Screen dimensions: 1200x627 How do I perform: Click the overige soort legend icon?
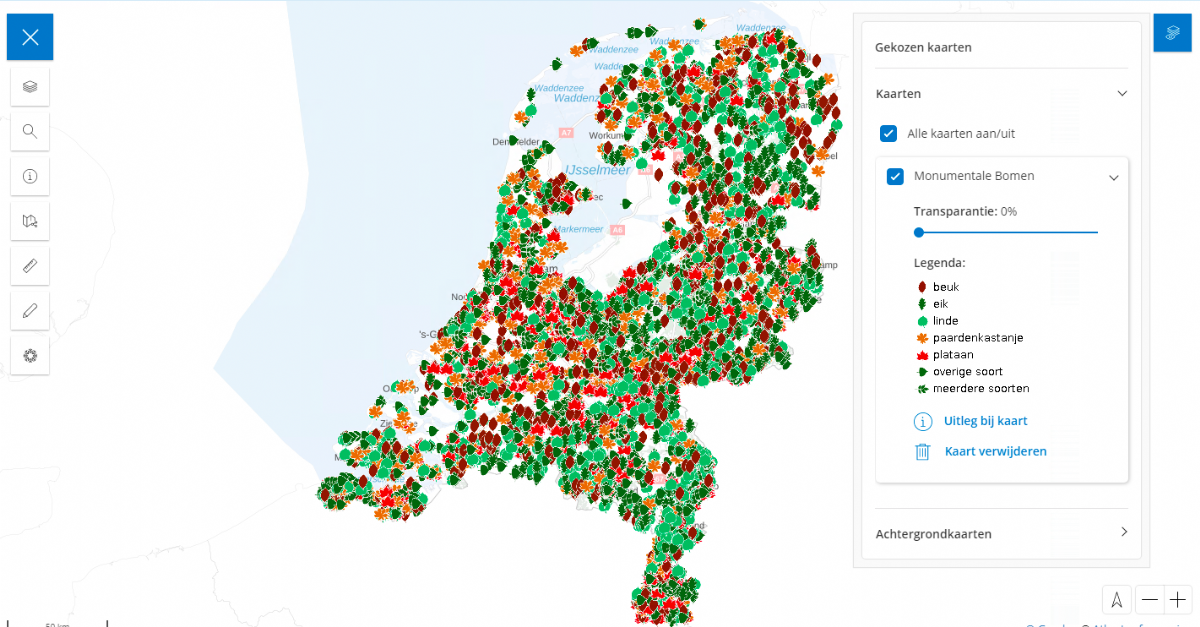pos(921,372)
